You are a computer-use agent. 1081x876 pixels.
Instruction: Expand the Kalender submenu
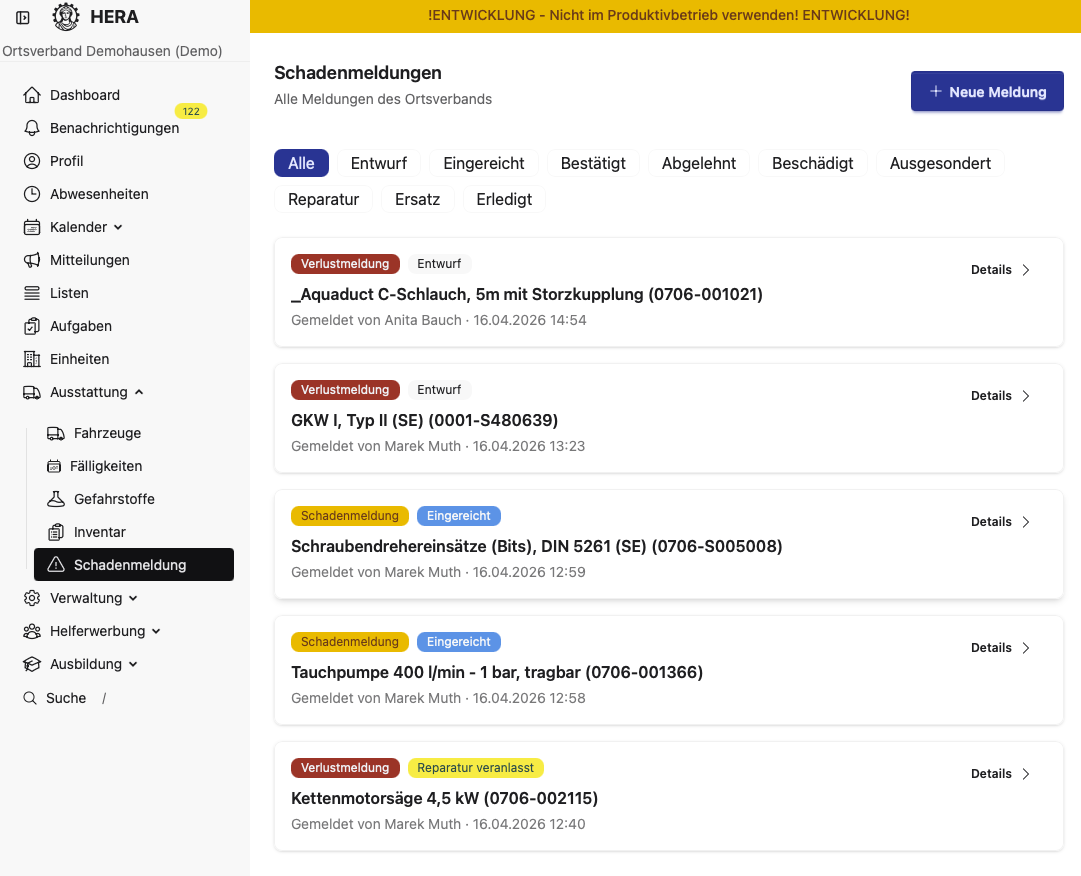click(118, 227)
